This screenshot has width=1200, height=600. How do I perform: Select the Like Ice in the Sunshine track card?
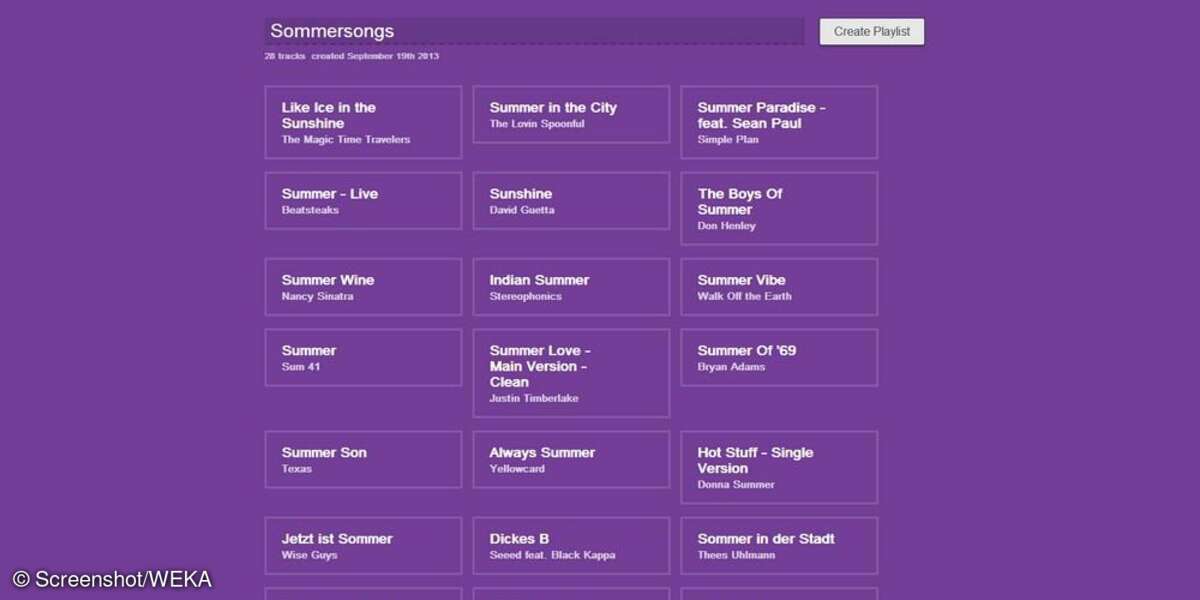point(363,122)
